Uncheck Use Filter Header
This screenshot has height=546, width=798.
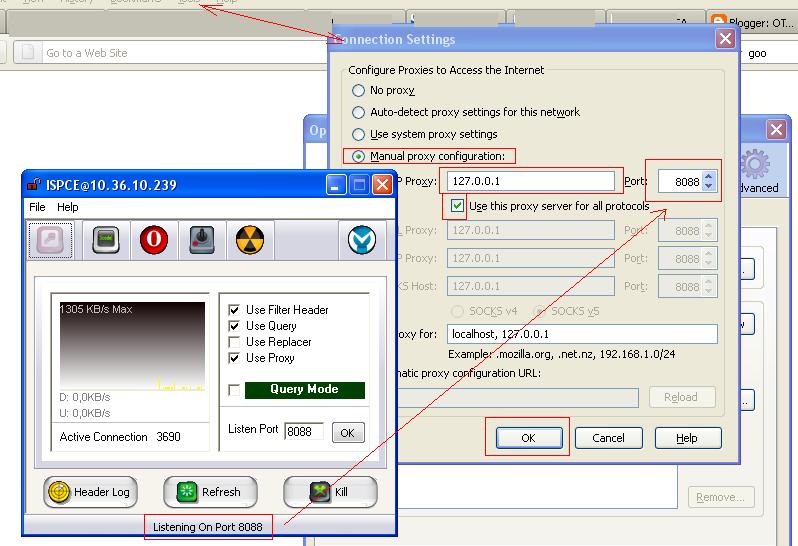tap(234, 310)
